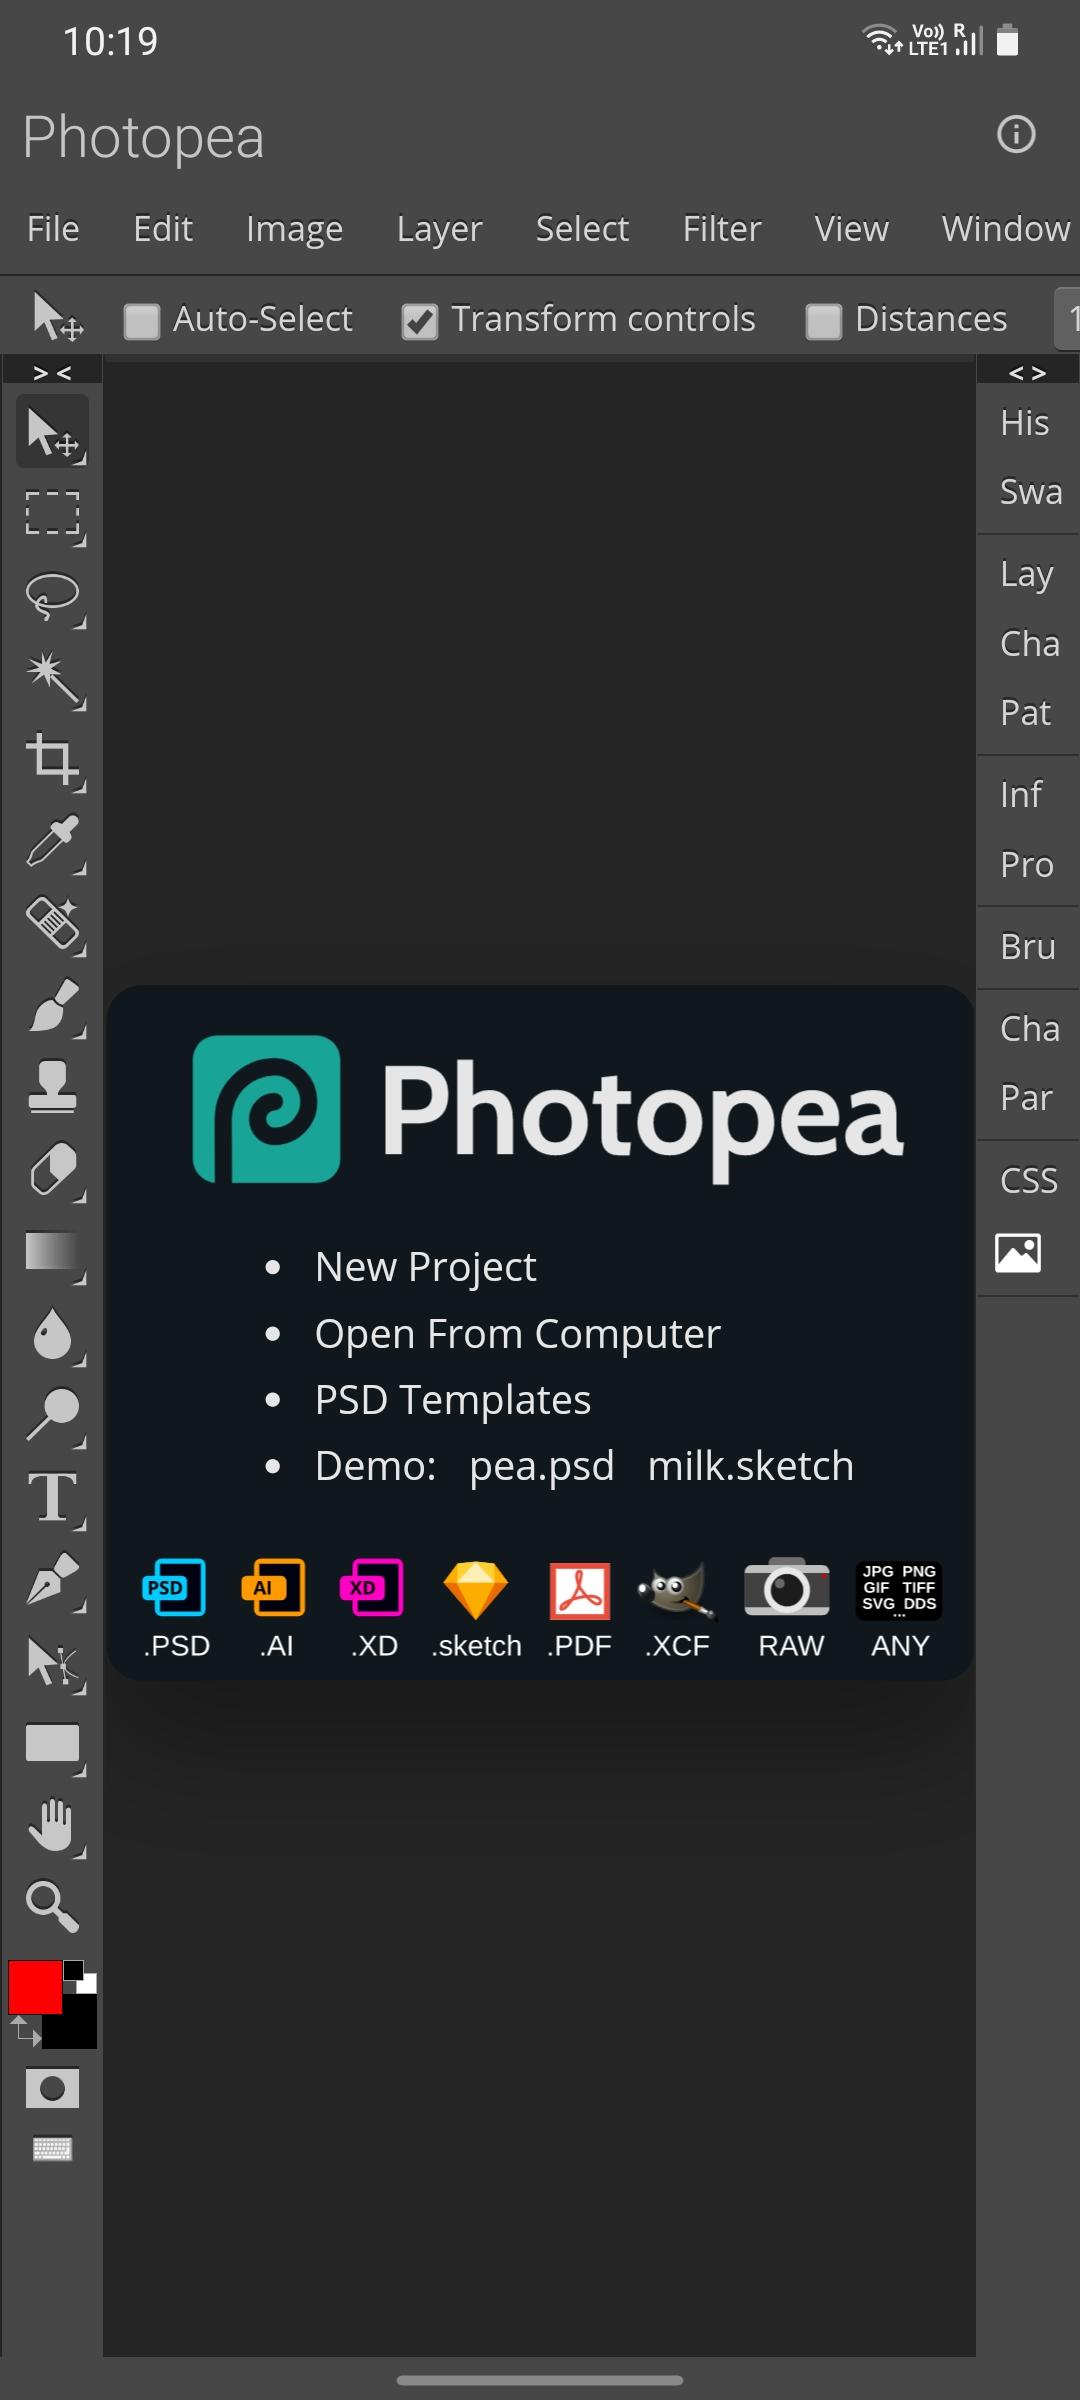The image size is (1080, 2400).
Task: Open the View menu
Action: point(851,229)
